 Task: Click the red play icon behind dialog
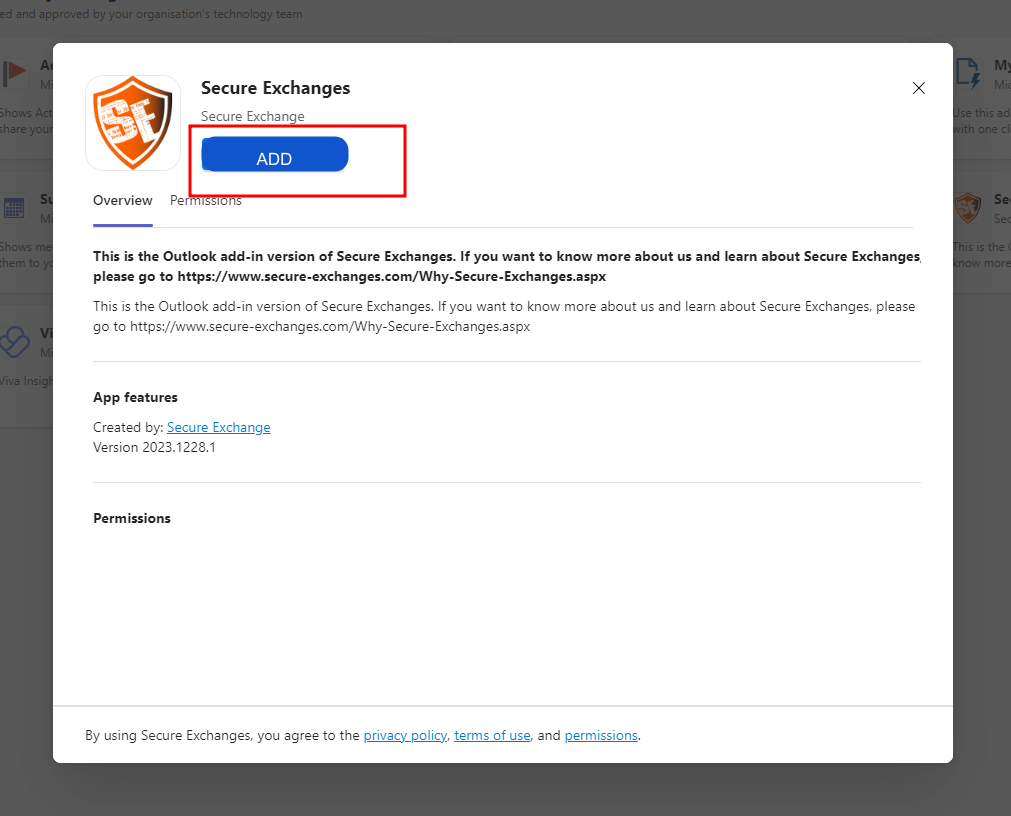point(14,73)
